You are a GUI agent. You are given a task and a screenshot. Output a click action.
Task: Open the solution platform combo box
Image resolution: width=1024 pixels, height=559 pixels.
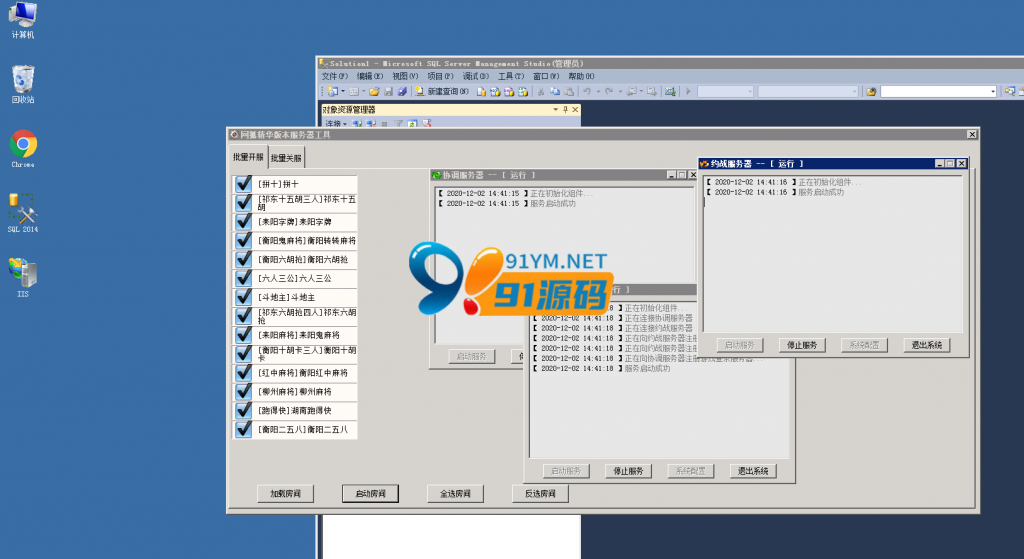[x=808, y=91]
